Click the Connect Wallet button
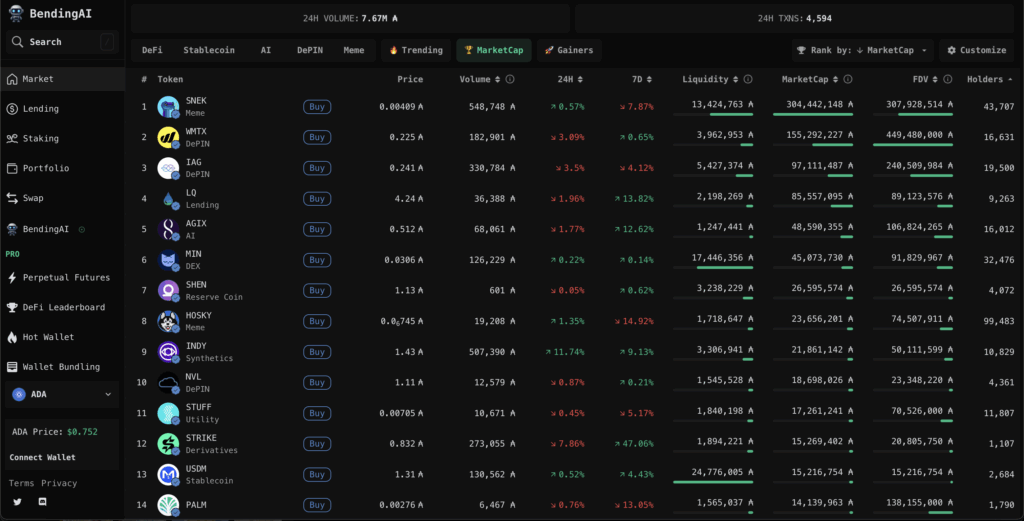This screenshot has width=1024, height=521. [x=42, y=458]
